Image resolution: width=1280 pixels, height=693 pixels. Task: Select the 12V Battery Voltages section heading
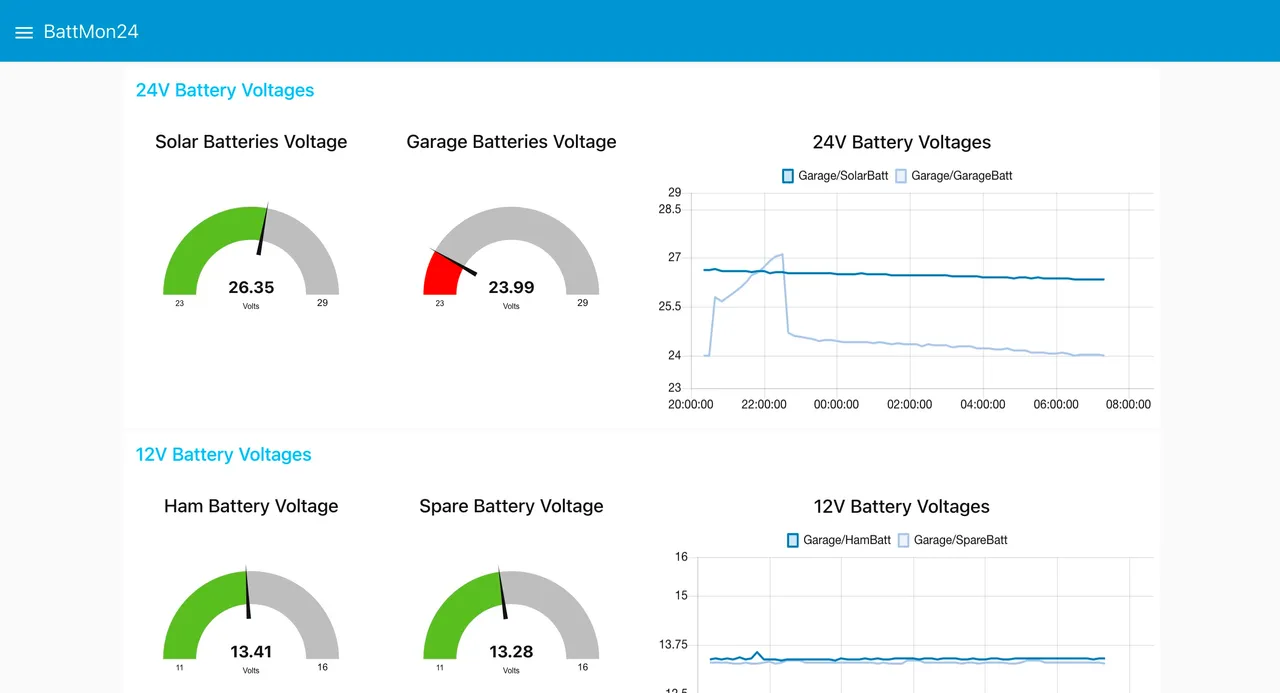(224, 454)
